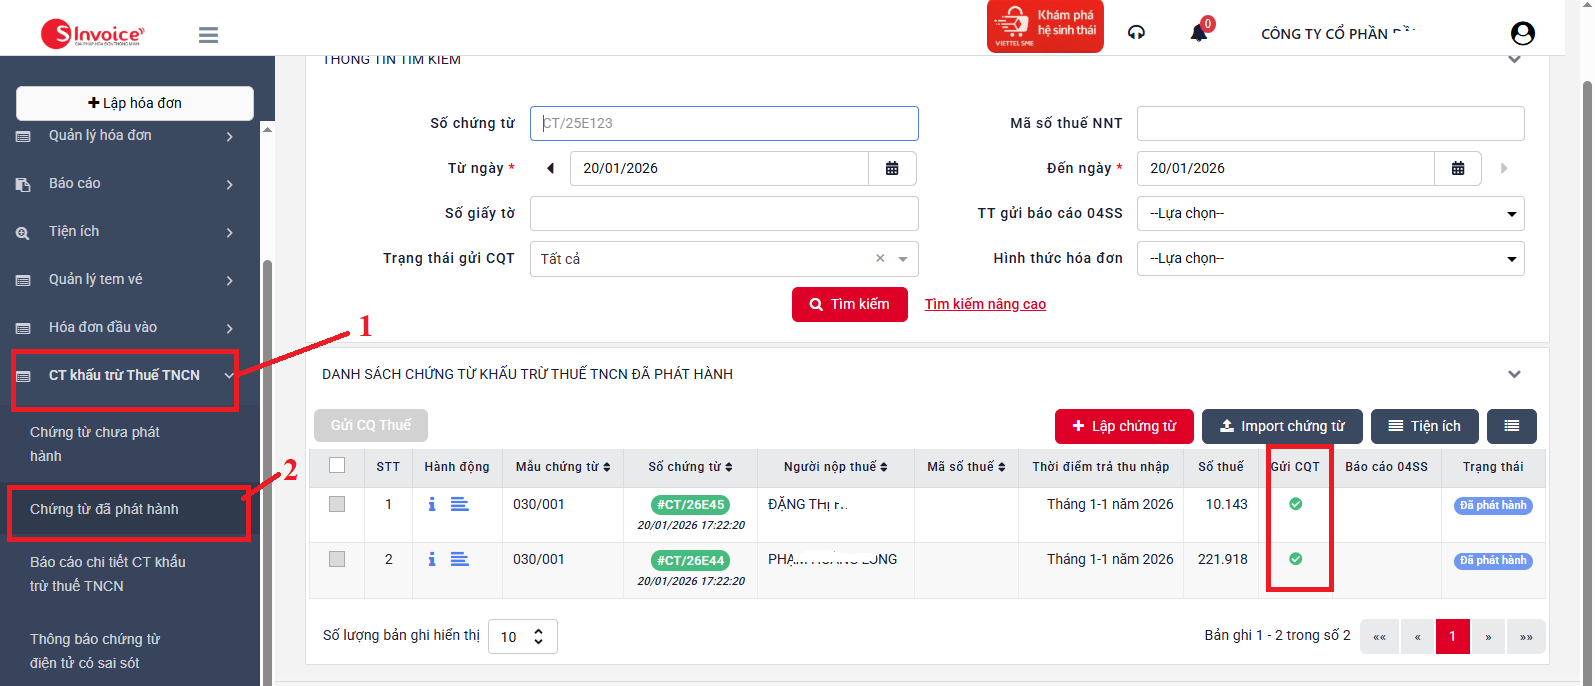Screen dimensions: 1595x686
Task: Click in the Số chứng từ field
Action: (724, 124)
